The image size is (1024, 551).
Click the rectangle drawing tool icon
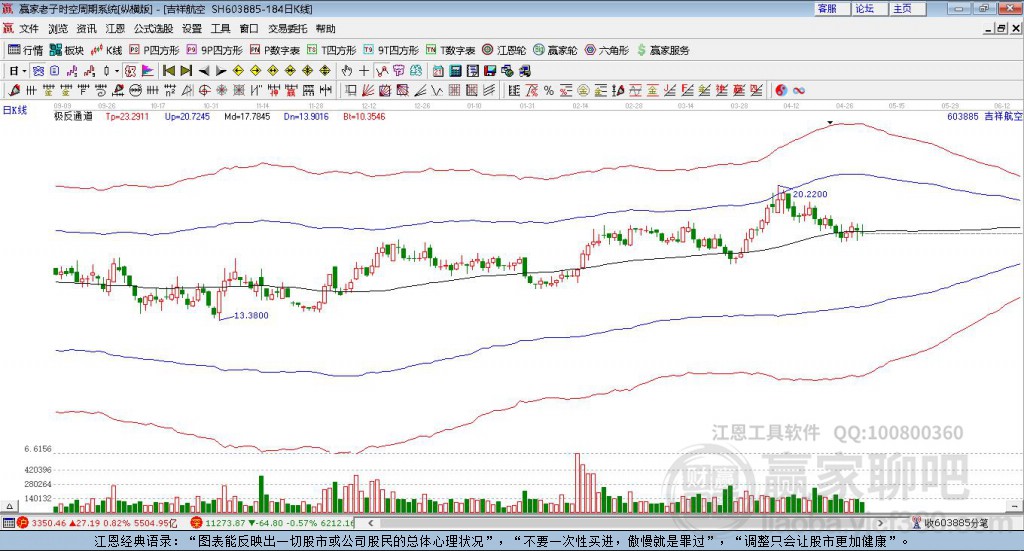point(351,90)
